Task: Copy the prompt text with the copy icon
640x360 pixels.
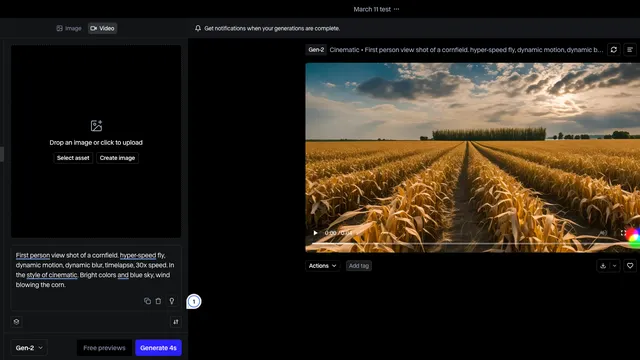Action: [147, 301]
